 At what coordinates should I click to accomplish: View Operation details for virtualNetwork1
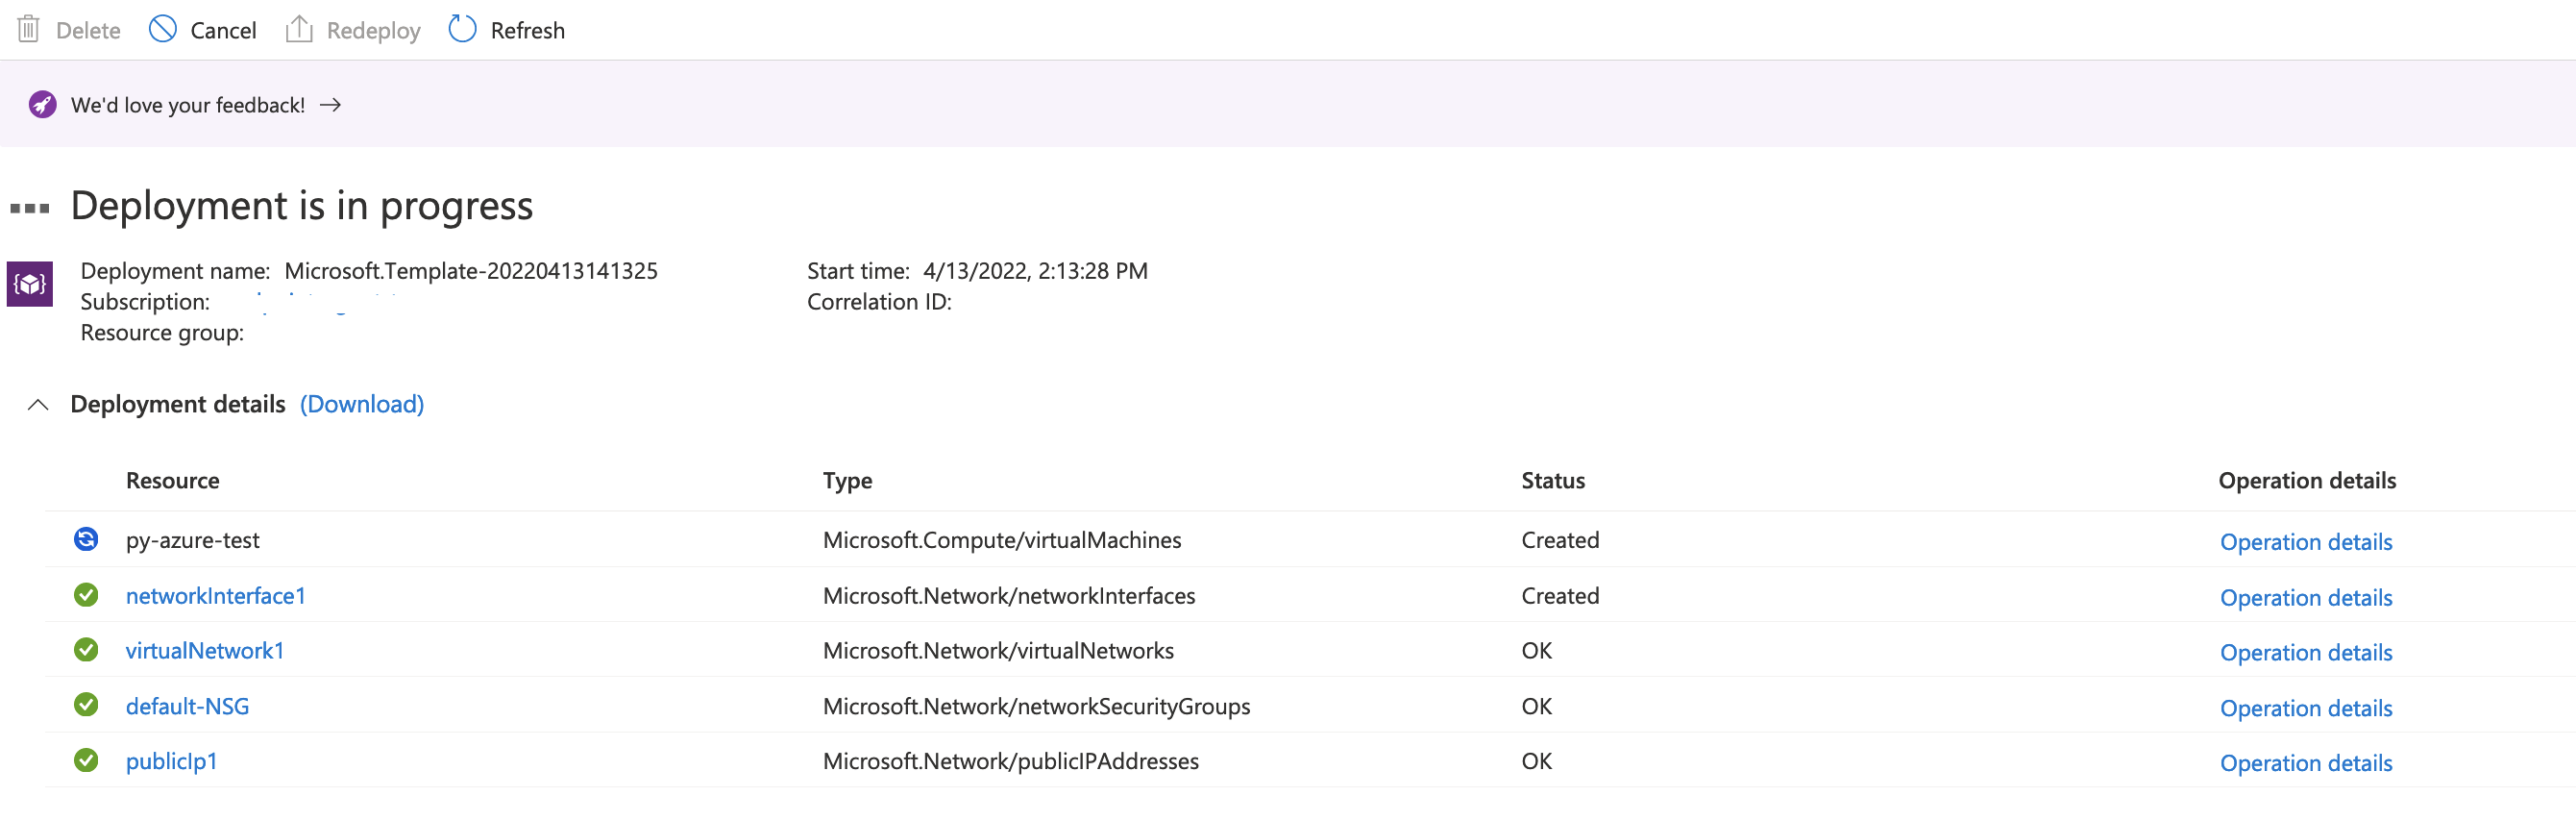[2306, 653]
